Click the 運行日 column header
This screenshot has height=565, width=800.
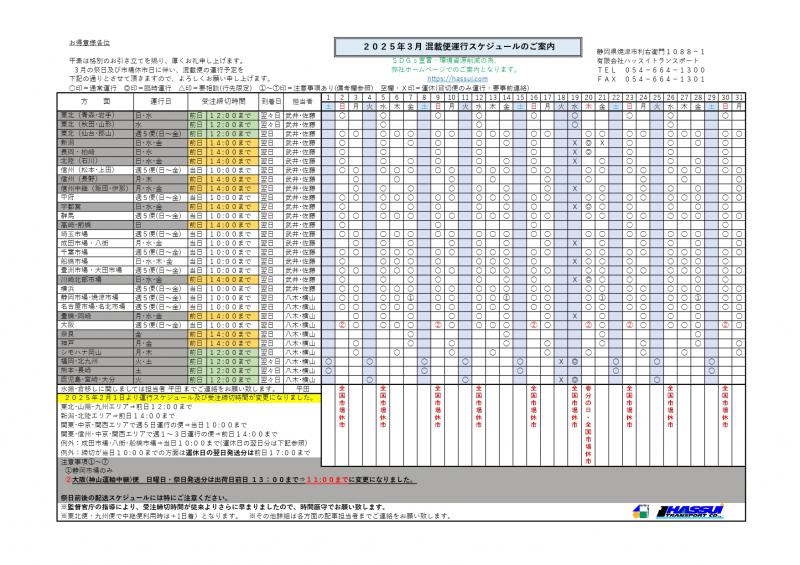point(161,102)
